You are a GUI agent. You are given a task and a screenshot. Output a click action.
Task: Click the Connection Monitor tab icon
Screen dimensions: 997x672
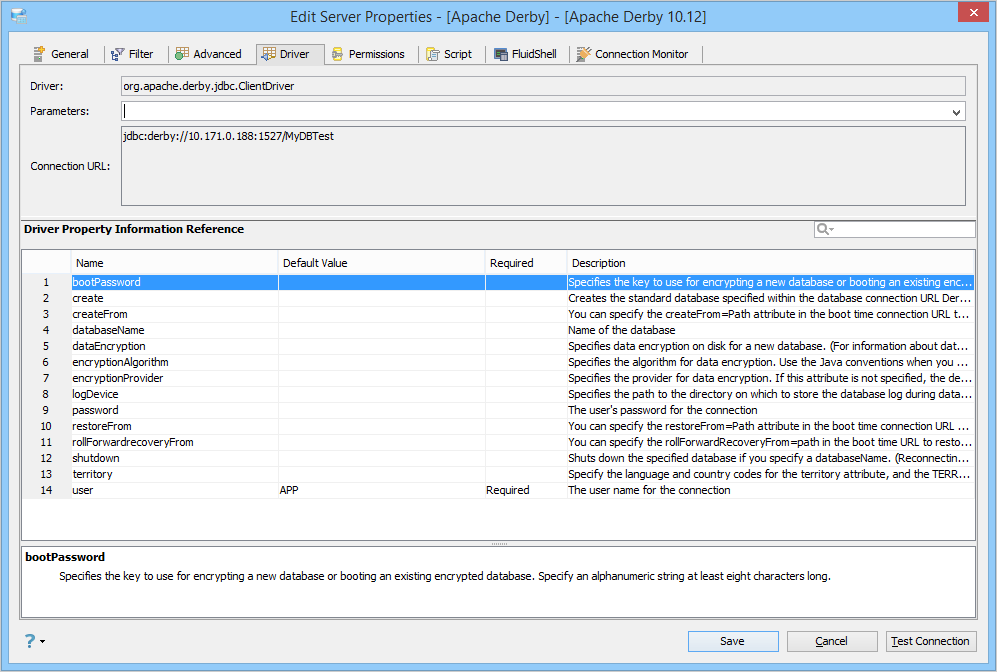(584, 54)
